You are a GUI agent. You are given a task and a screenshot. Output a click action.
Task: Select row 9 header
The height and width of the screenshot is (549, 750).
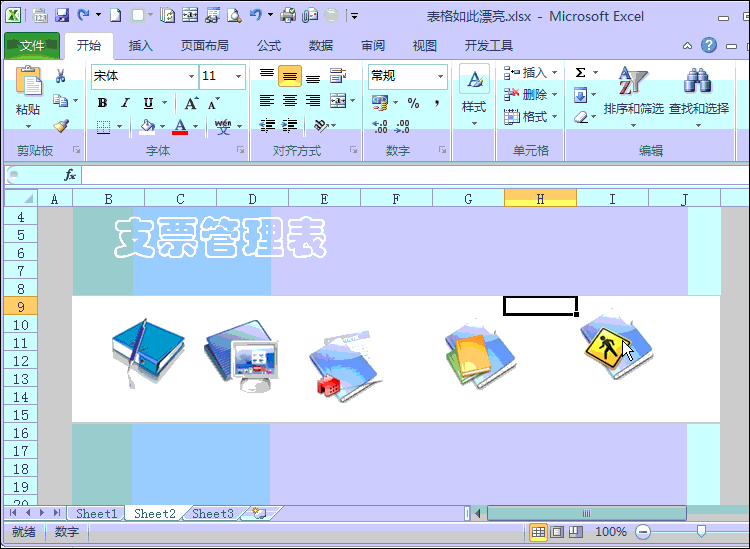[21, 306]
